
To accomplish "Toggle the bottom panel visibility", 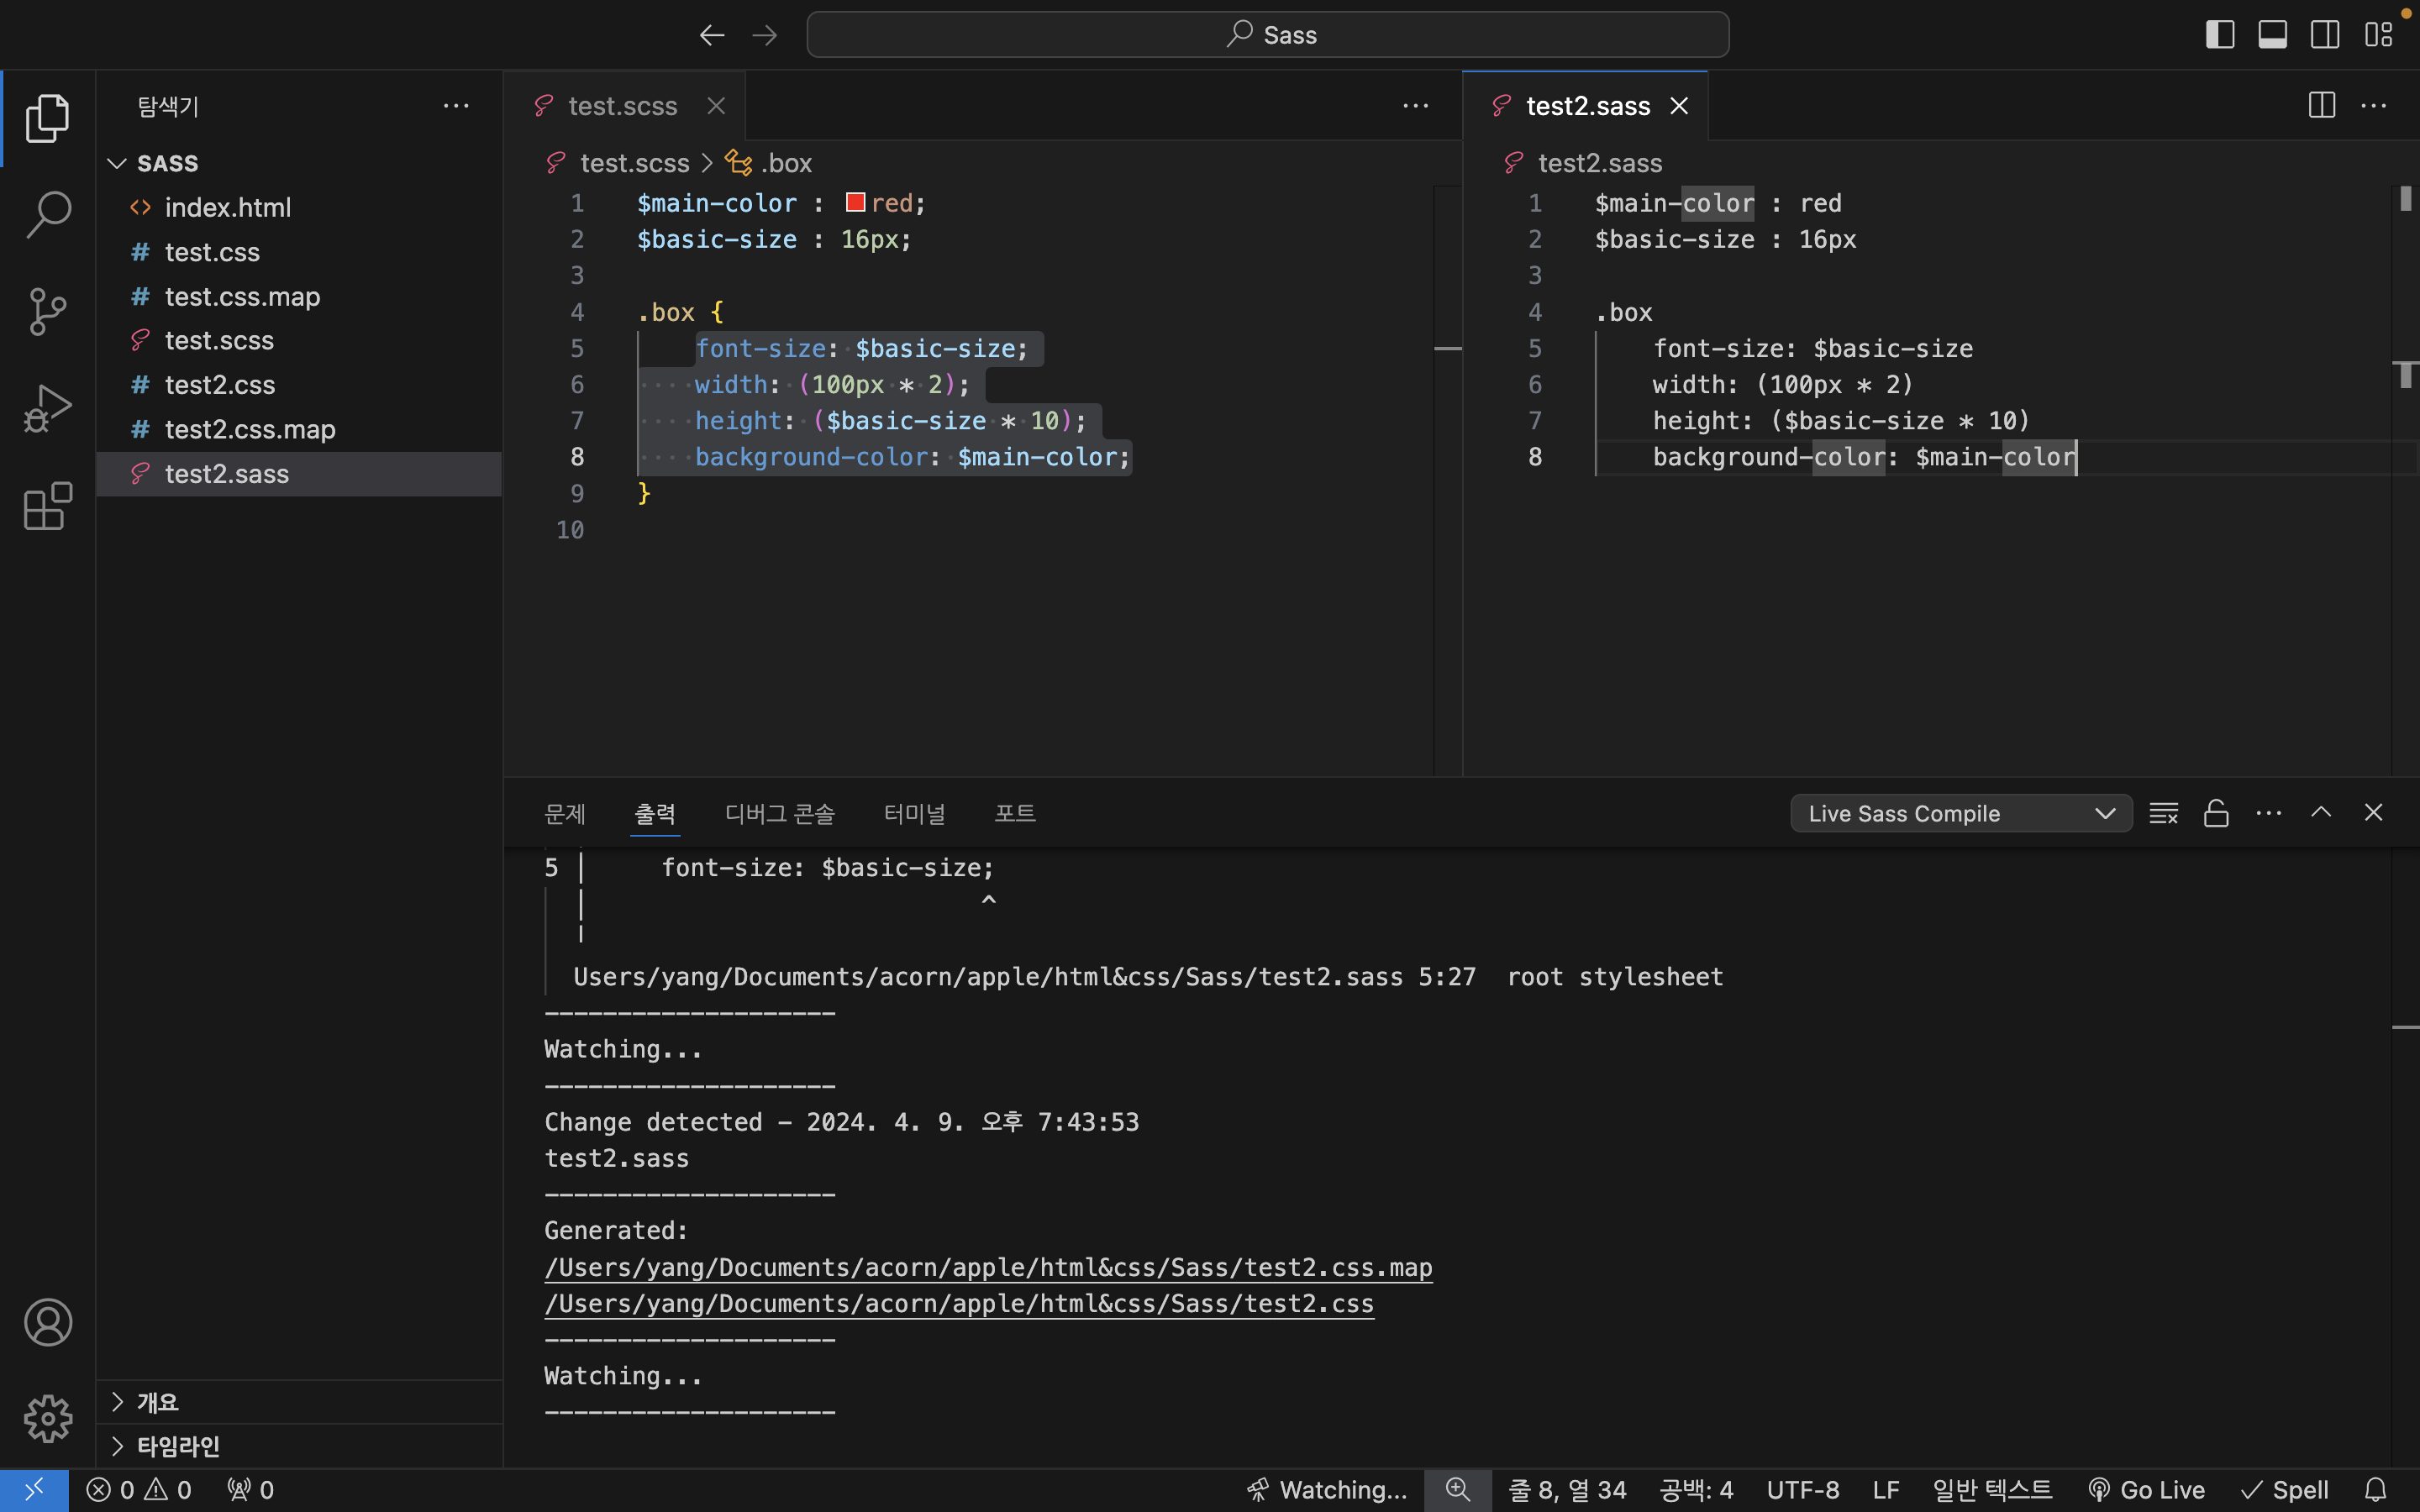I will (2272, 35).
